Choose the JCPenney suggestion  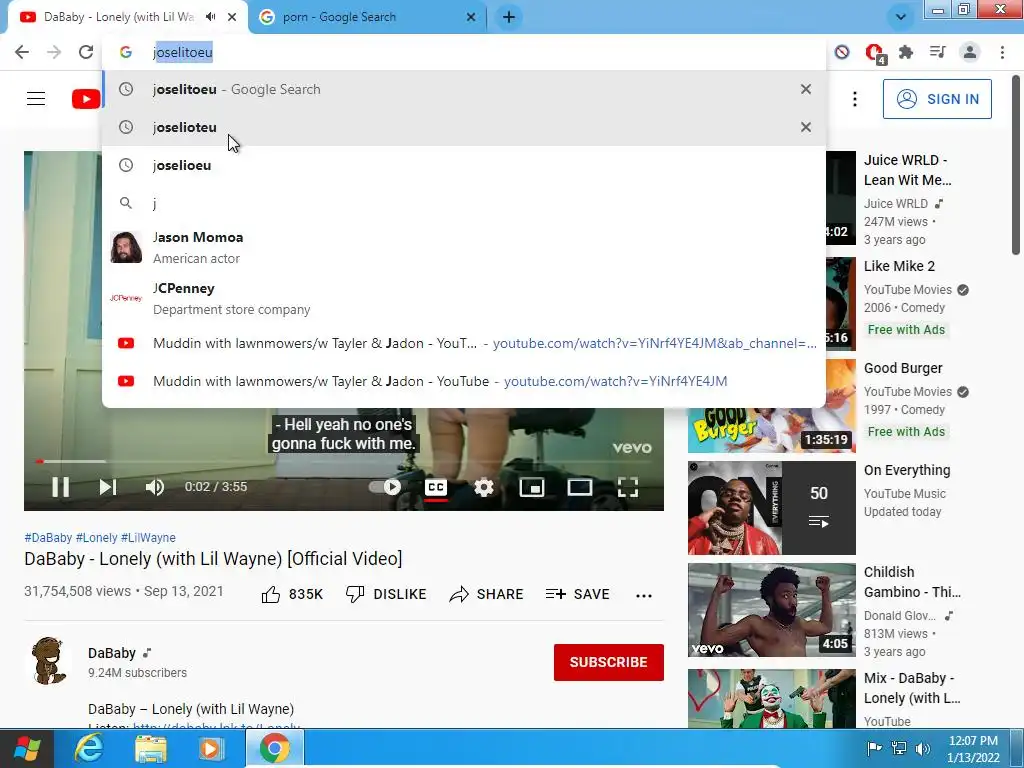[464, 298]
